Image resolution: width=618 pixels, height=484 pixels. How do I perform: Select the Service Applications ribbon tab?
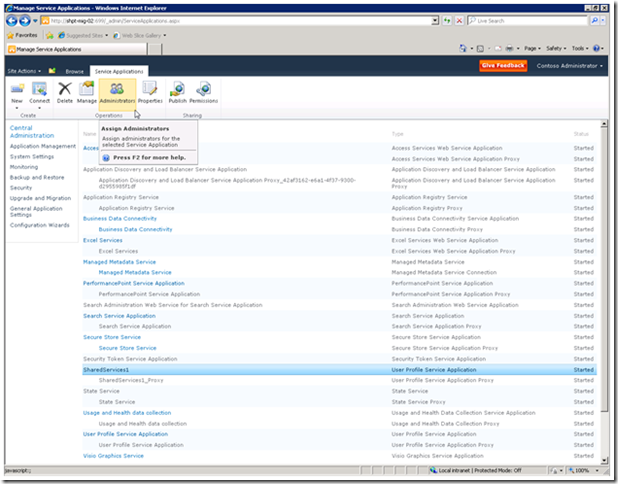(x=119, y=71)
